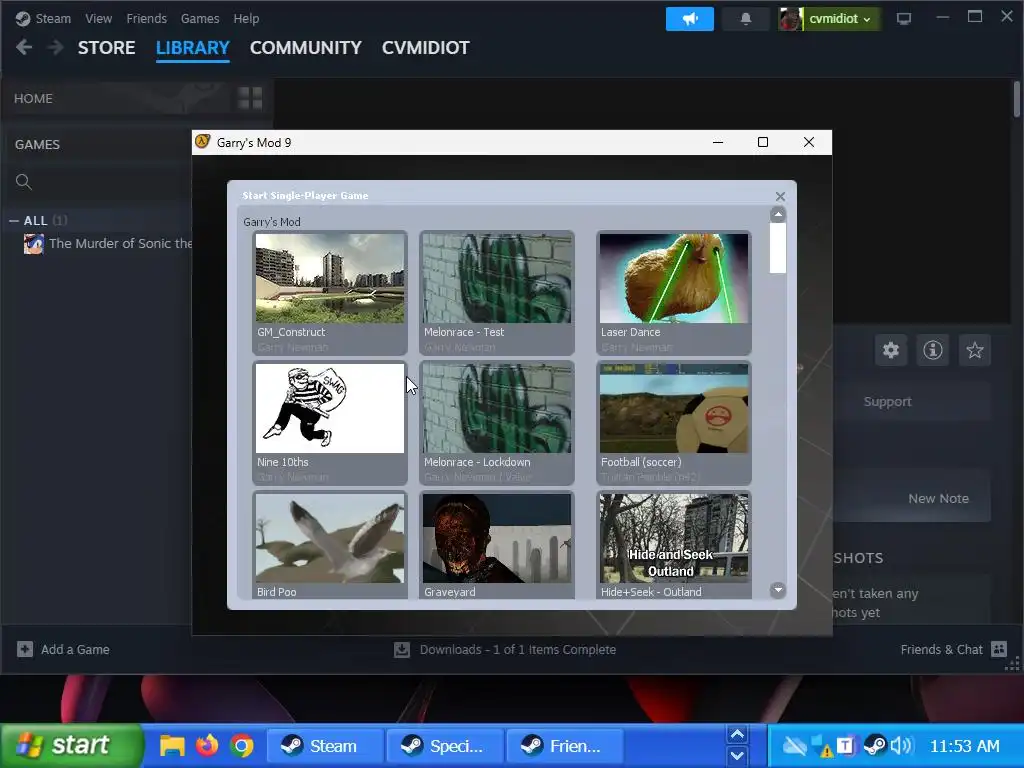Toggle the library grid view icon
The height and width of the screenshot is (768, 1024).
coord(250,99)
